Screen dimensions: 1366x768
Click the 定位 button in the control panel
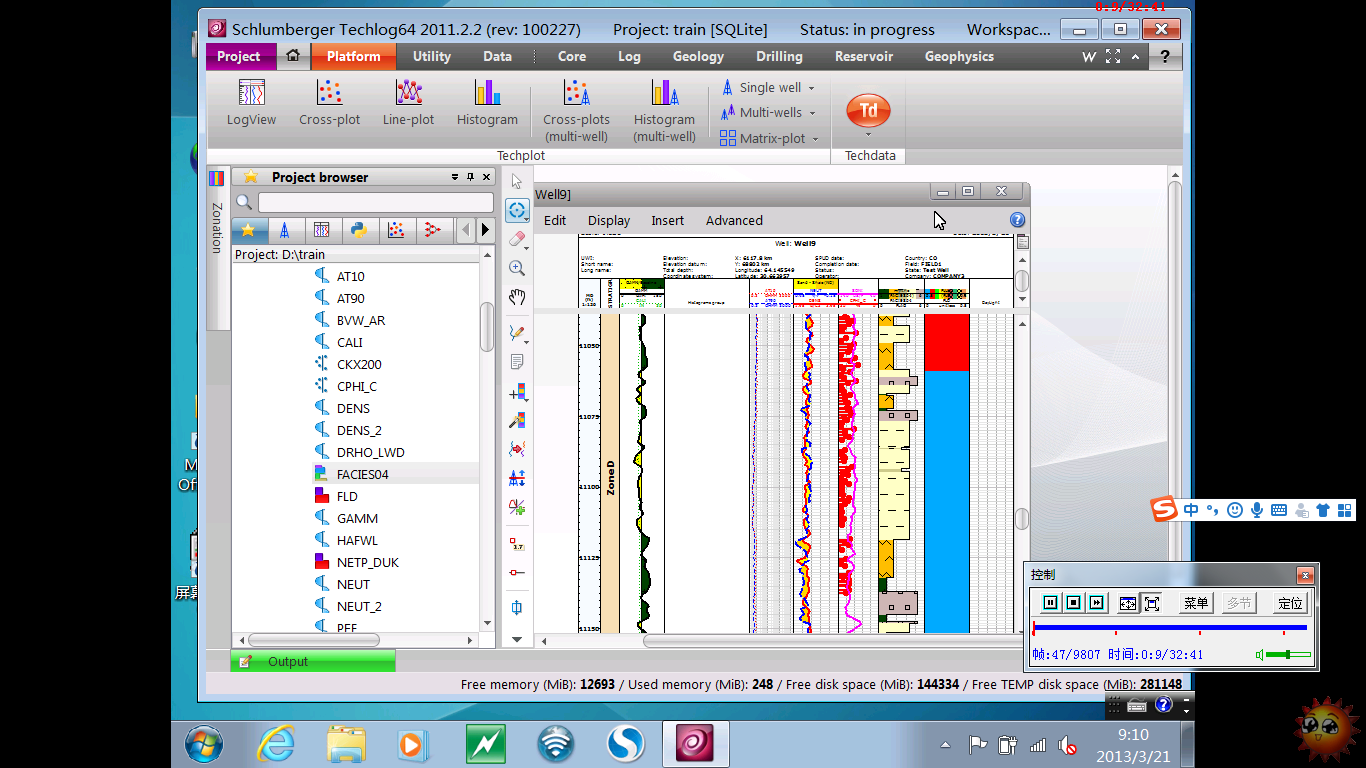click(x=1290, y=603)
